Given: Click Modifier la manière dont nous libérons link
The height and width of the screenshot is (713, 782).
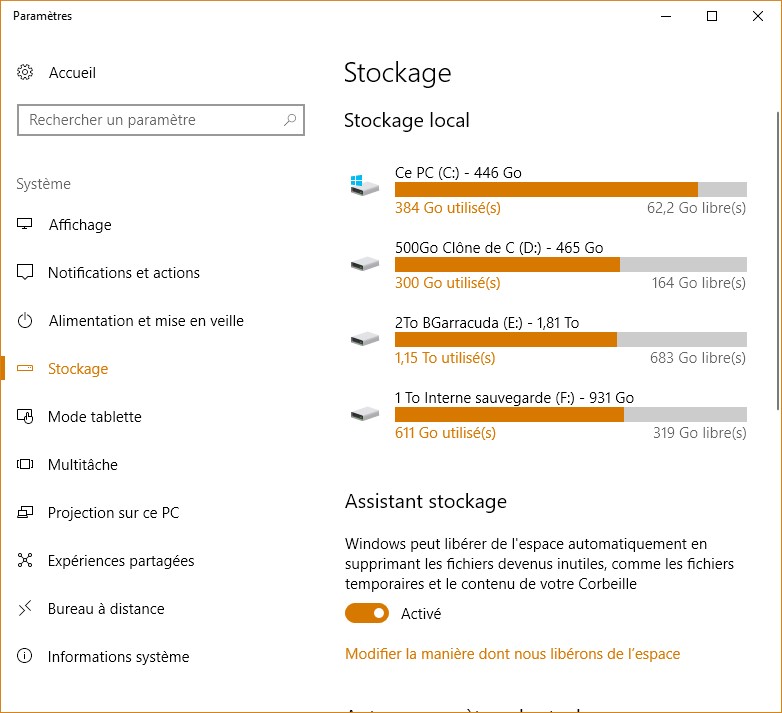Looking at the screenshot, I should tap(512, 654).
